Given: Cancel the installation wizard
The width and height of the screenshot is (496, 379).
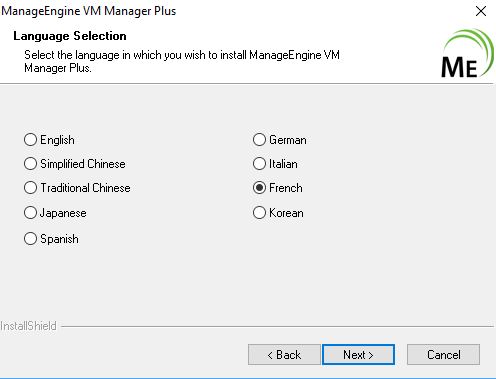Looking at the screenshot, I should coord(444,355).
